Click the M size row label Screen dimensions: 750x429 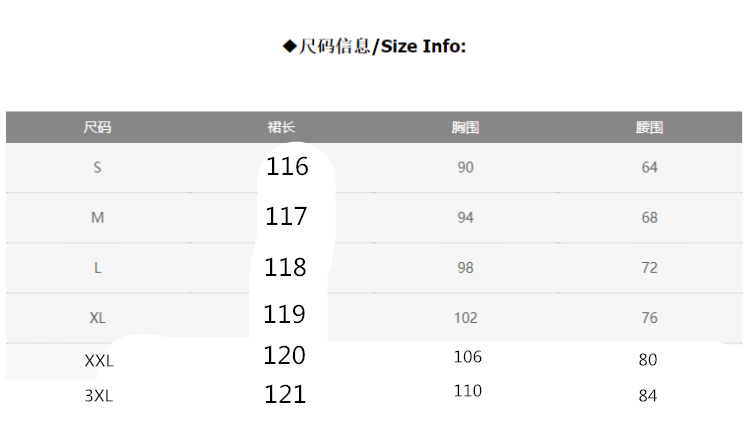[x=97, y=218]
